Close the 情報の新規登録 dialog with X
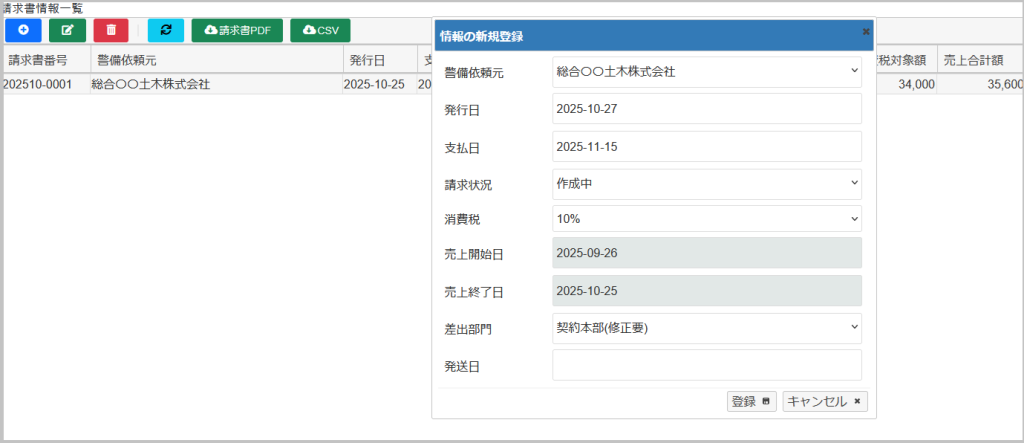 point(865,32)
